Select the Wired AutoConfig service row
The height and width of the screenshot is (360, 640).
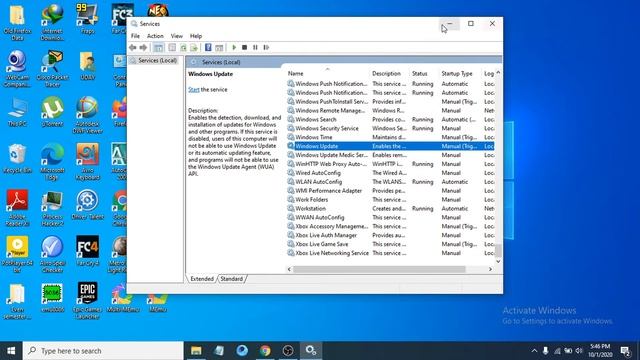click(x=390, y=173)
